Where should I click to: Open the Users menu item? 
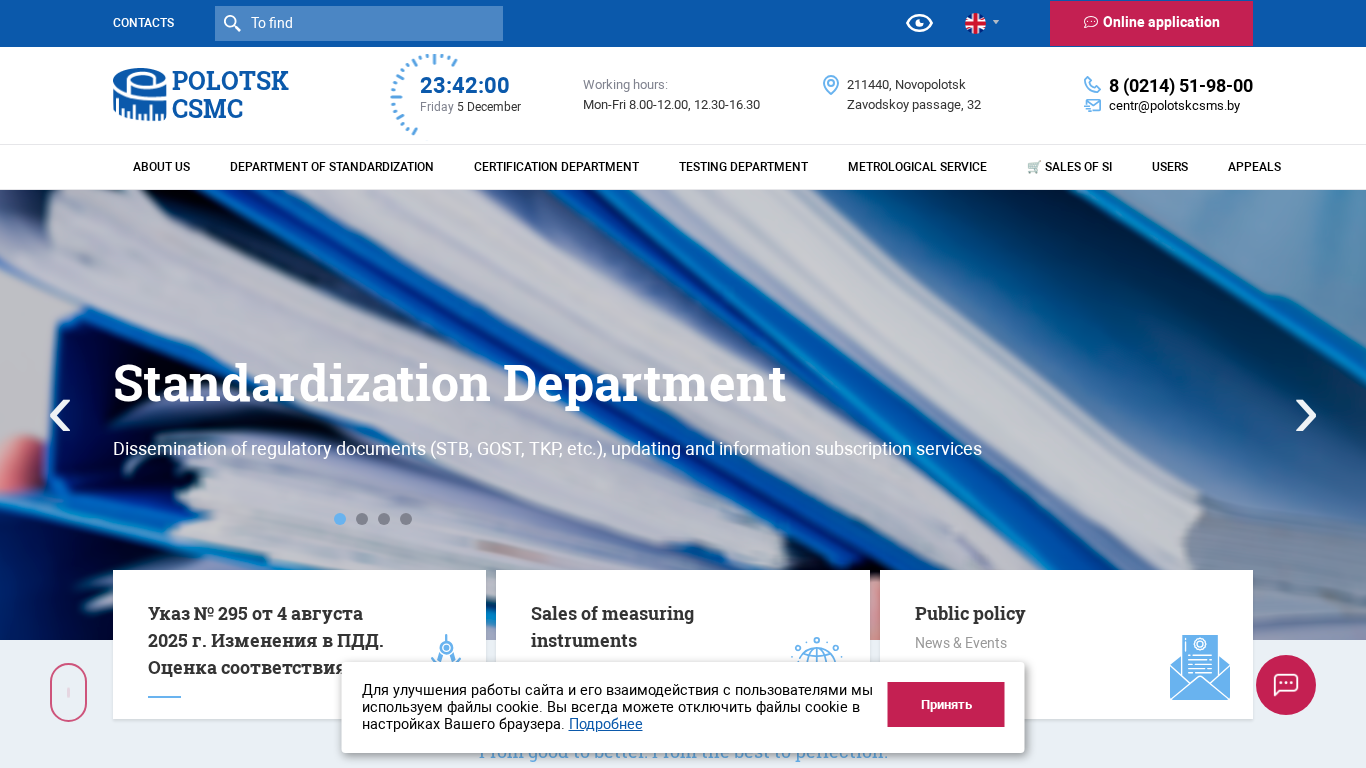[1170, 167]
